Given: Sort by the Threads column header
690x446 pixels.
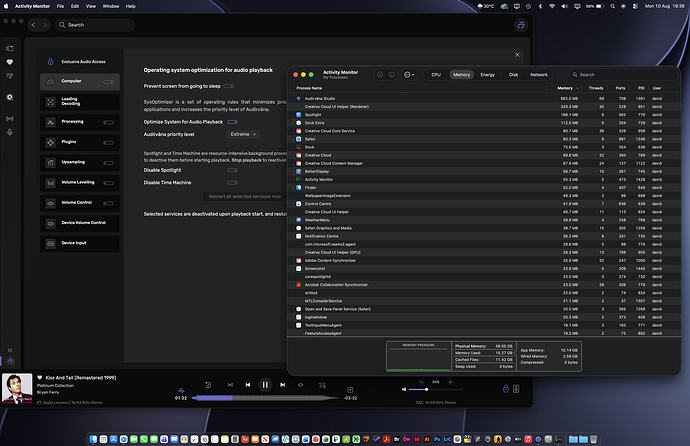Looking at the screenshot, I should coord(596,88).
